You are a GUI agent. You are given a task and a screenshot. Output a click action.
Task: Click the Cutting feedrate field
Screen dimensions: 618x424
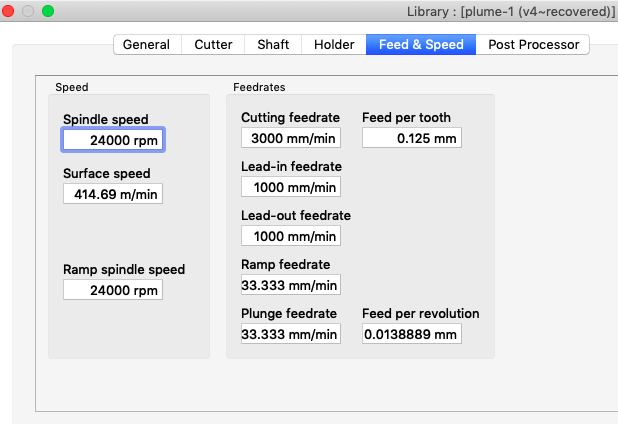pyautogui.click(x=291, y=138)
